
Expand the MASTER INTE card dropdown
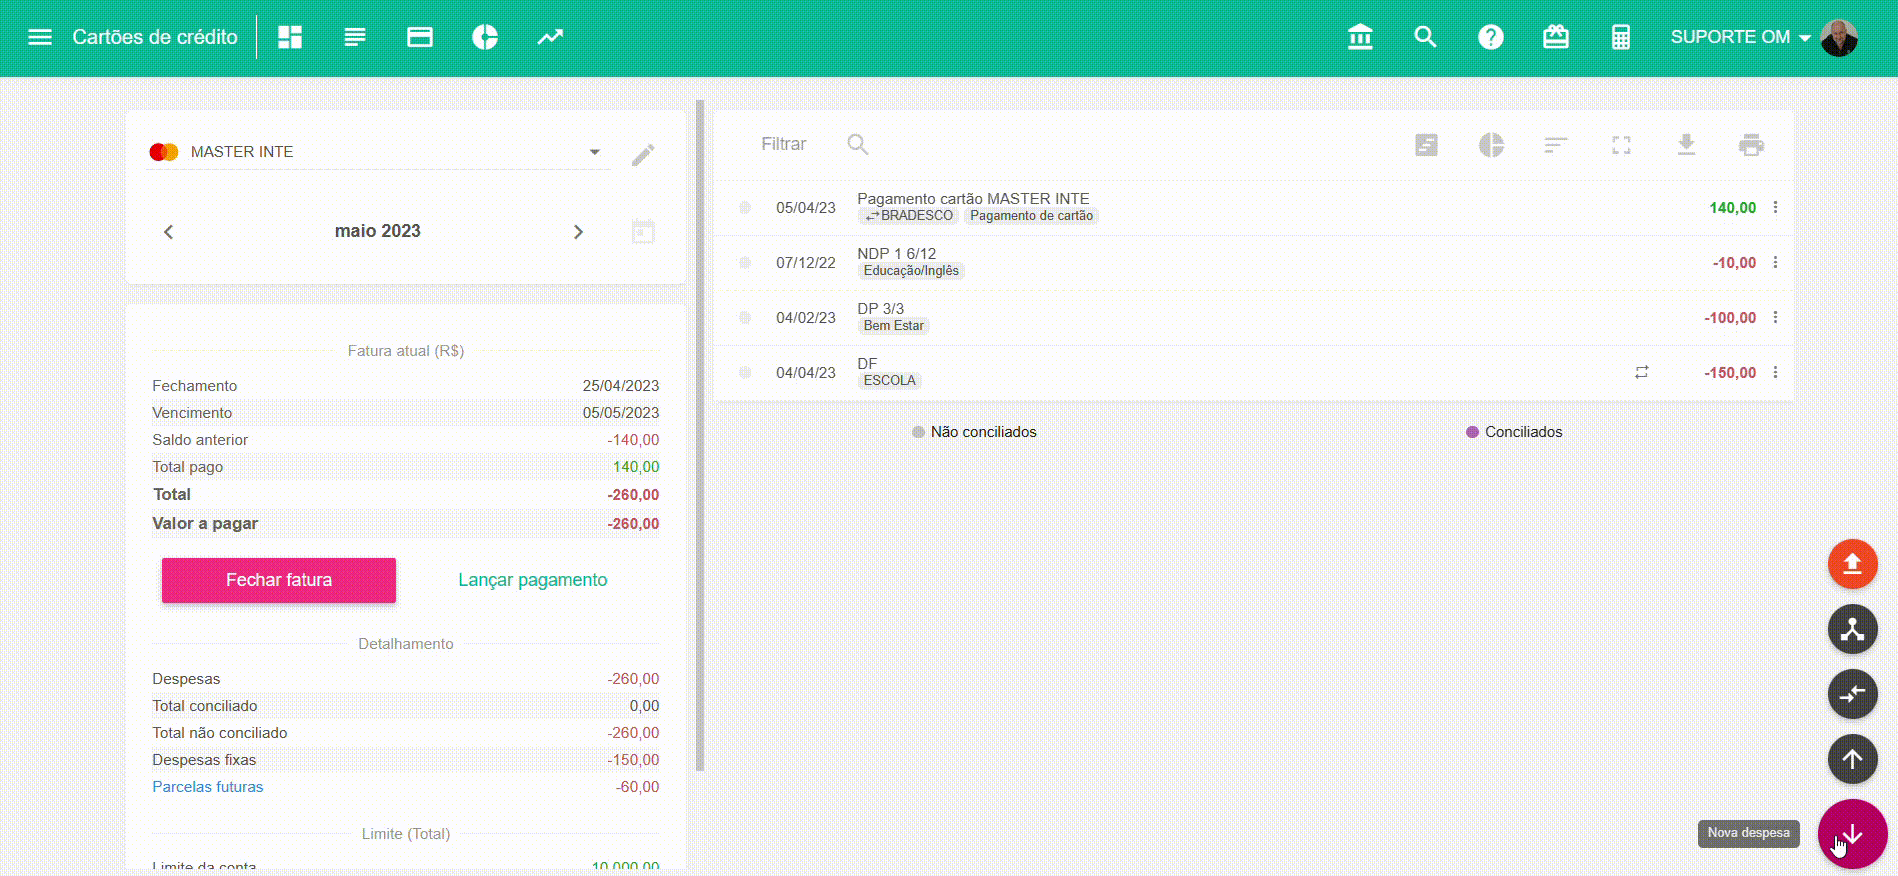[x=594, y=152]
